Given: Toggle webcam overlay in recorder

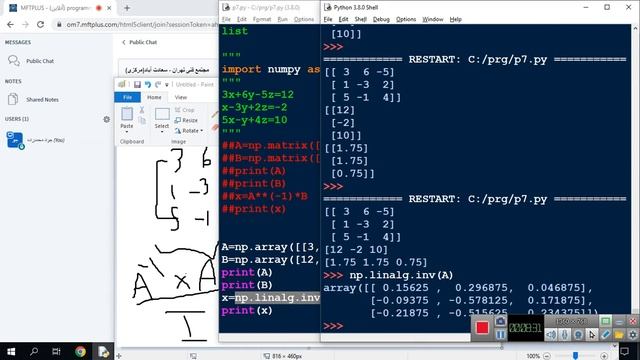Looking at the screenshot, I should pyautogui.click(x=578, y=335).
